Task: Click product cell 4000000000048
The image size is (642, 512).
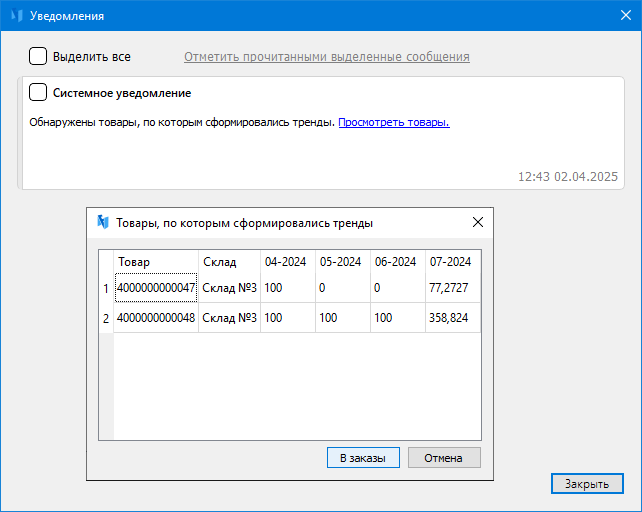Action: (156, 318)
